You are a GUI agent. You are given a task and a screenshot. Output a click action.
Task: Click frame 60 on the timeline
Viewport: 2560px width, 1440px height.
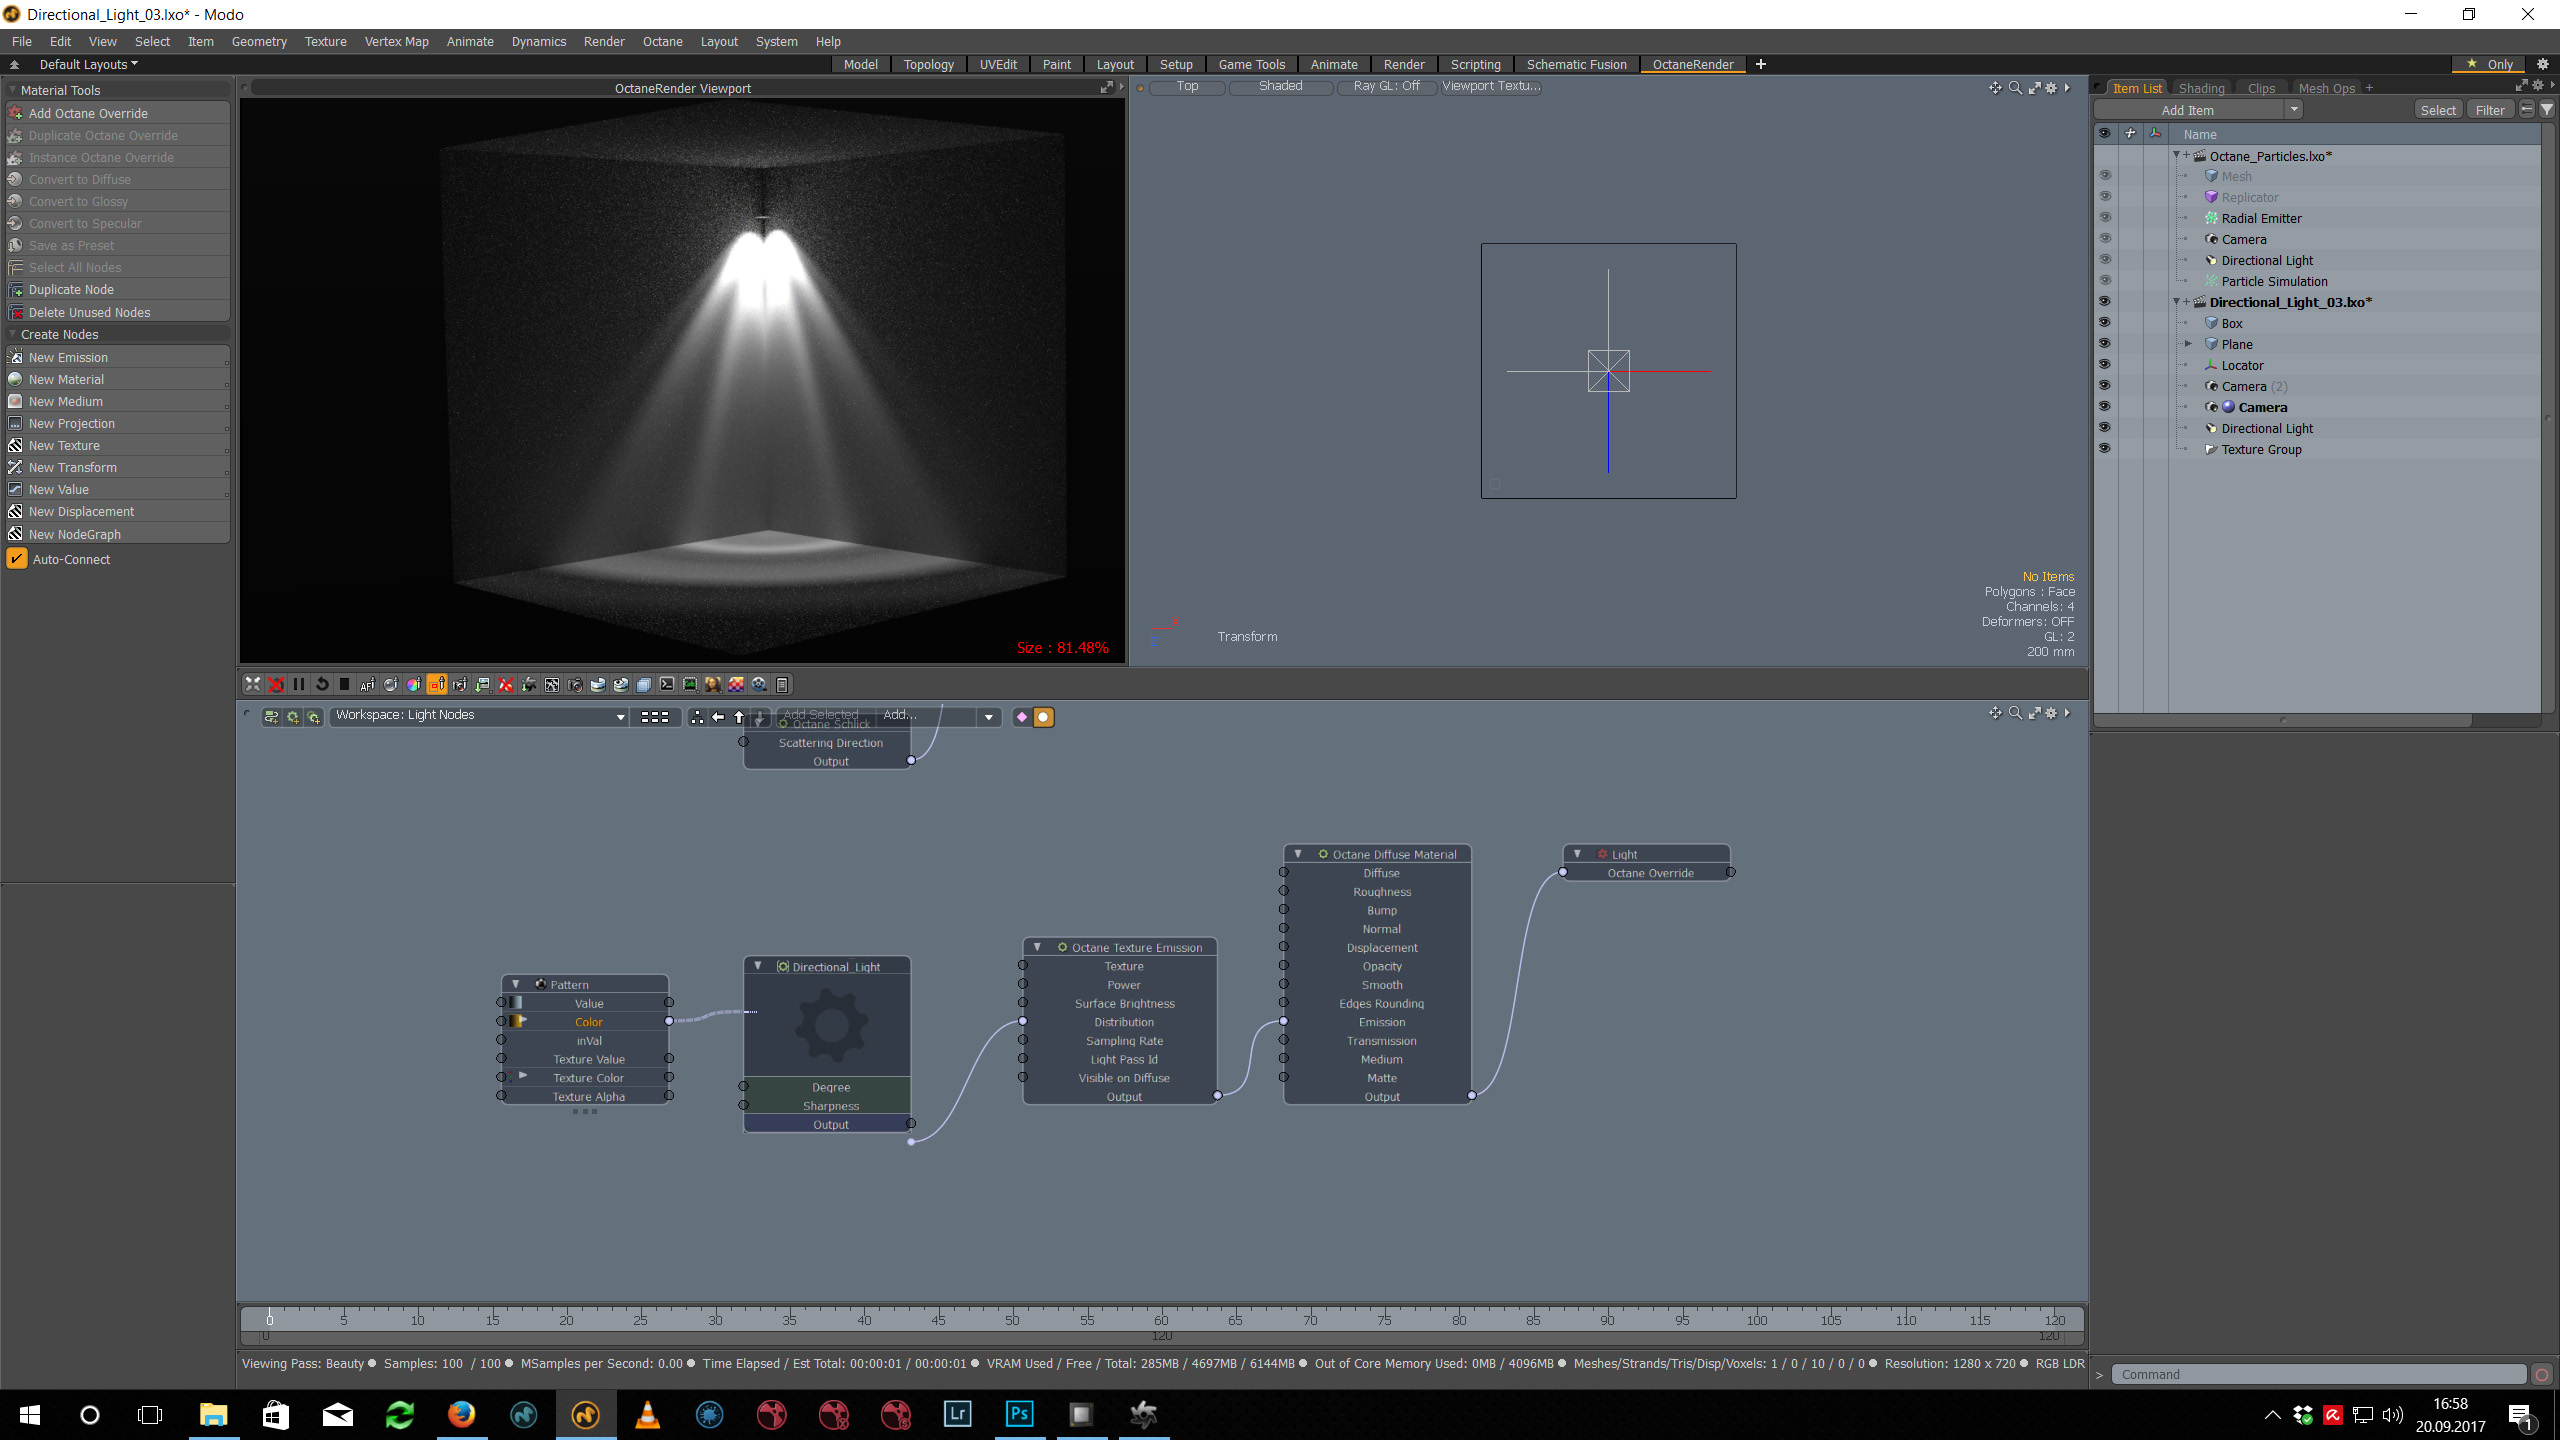[1161, 1318]
